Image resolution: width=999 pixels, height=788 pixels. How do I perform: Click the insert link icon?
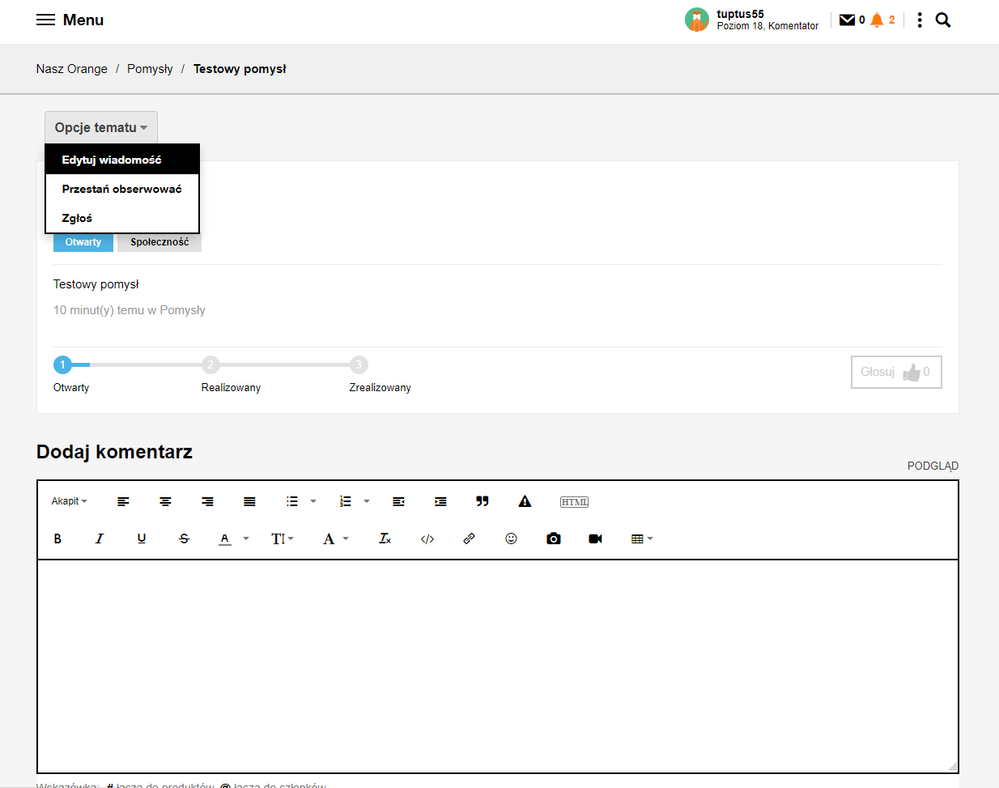click(469, 539)
